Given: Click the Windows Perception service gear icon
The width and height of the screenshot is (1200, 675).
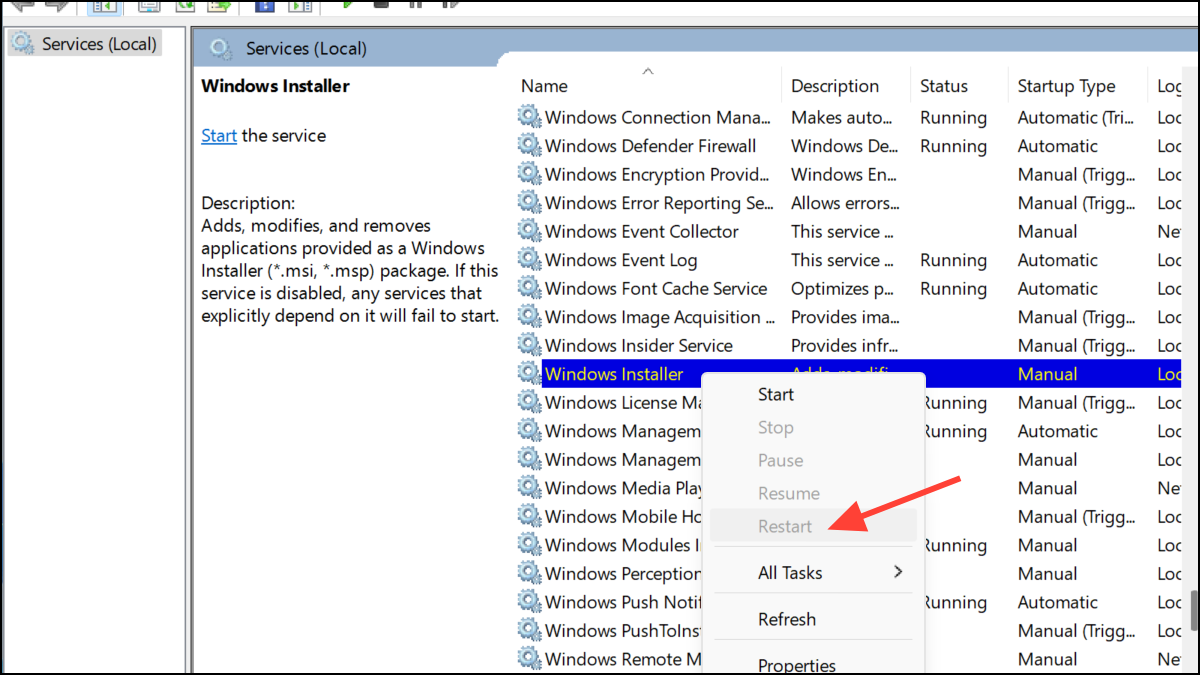Looking at the screenshot, I should 528,573.
